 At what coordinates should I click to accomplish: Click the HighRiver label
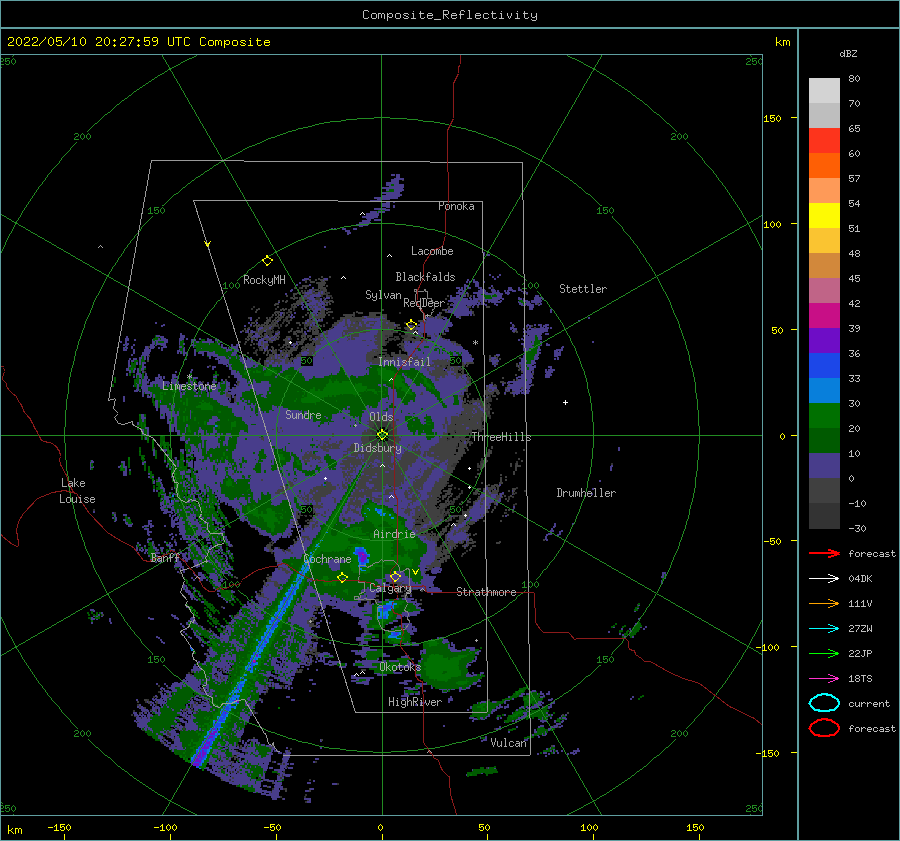(415, 702)
